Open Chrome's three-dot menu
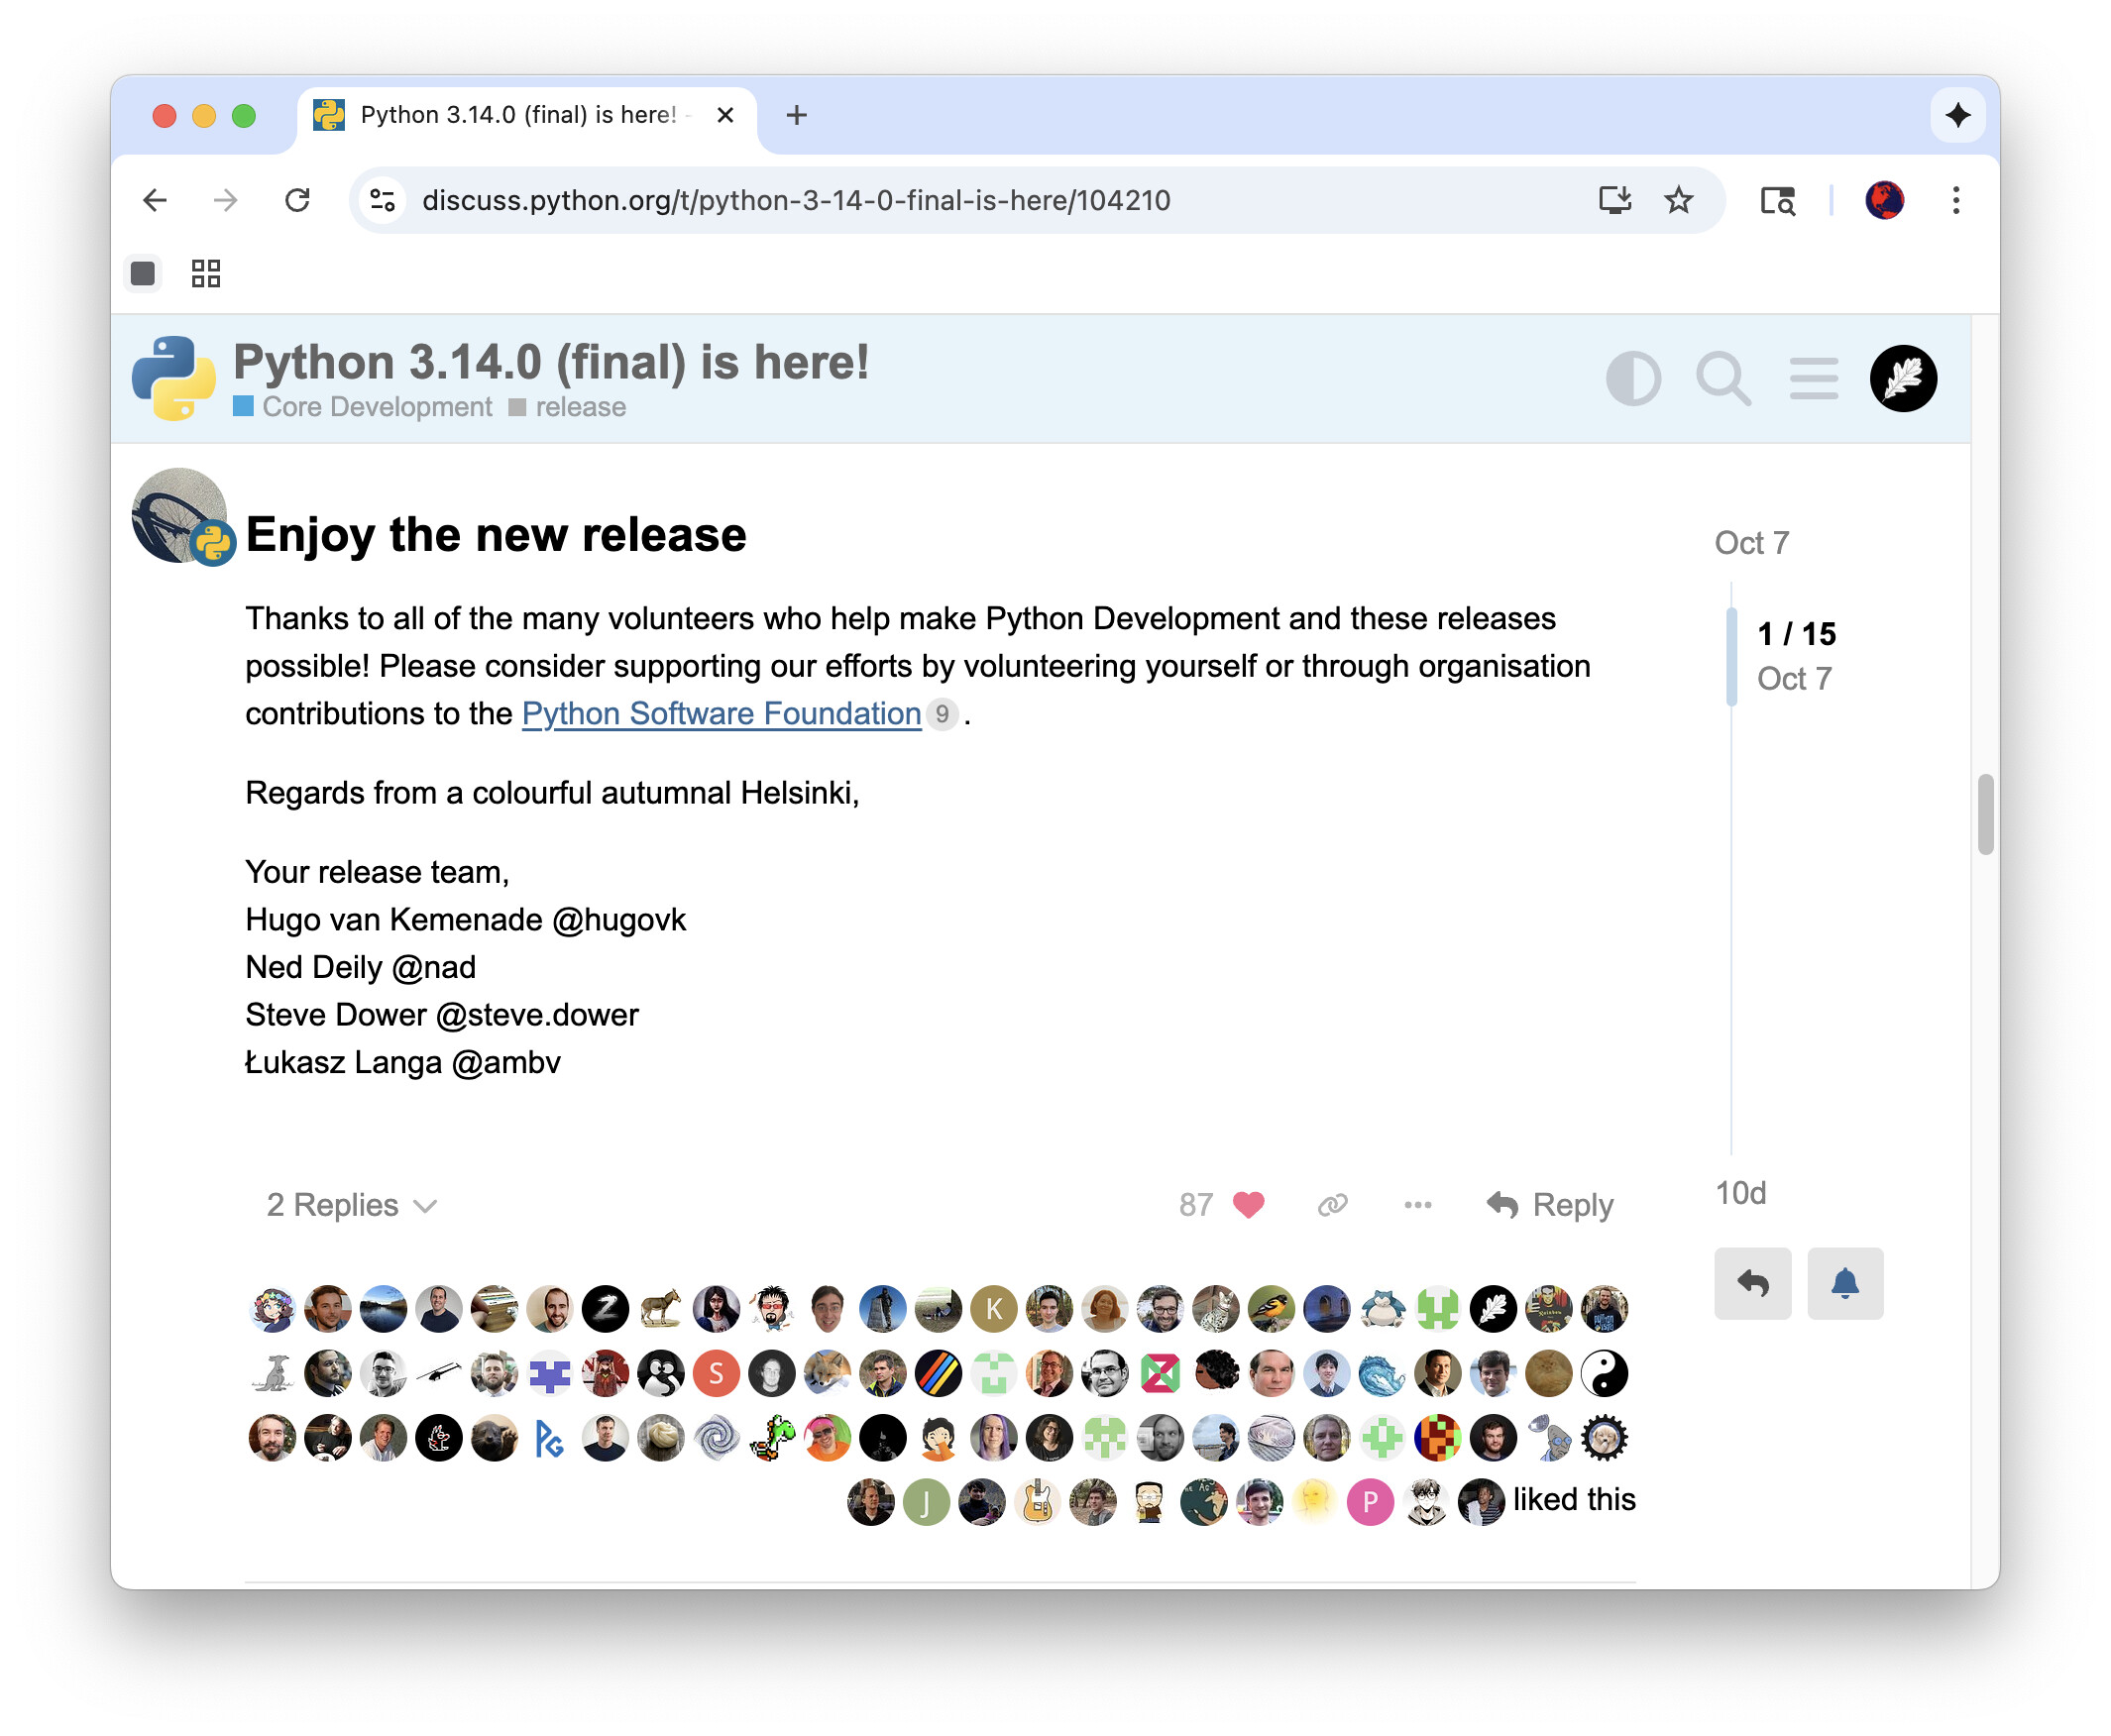 click(1955, 200)
